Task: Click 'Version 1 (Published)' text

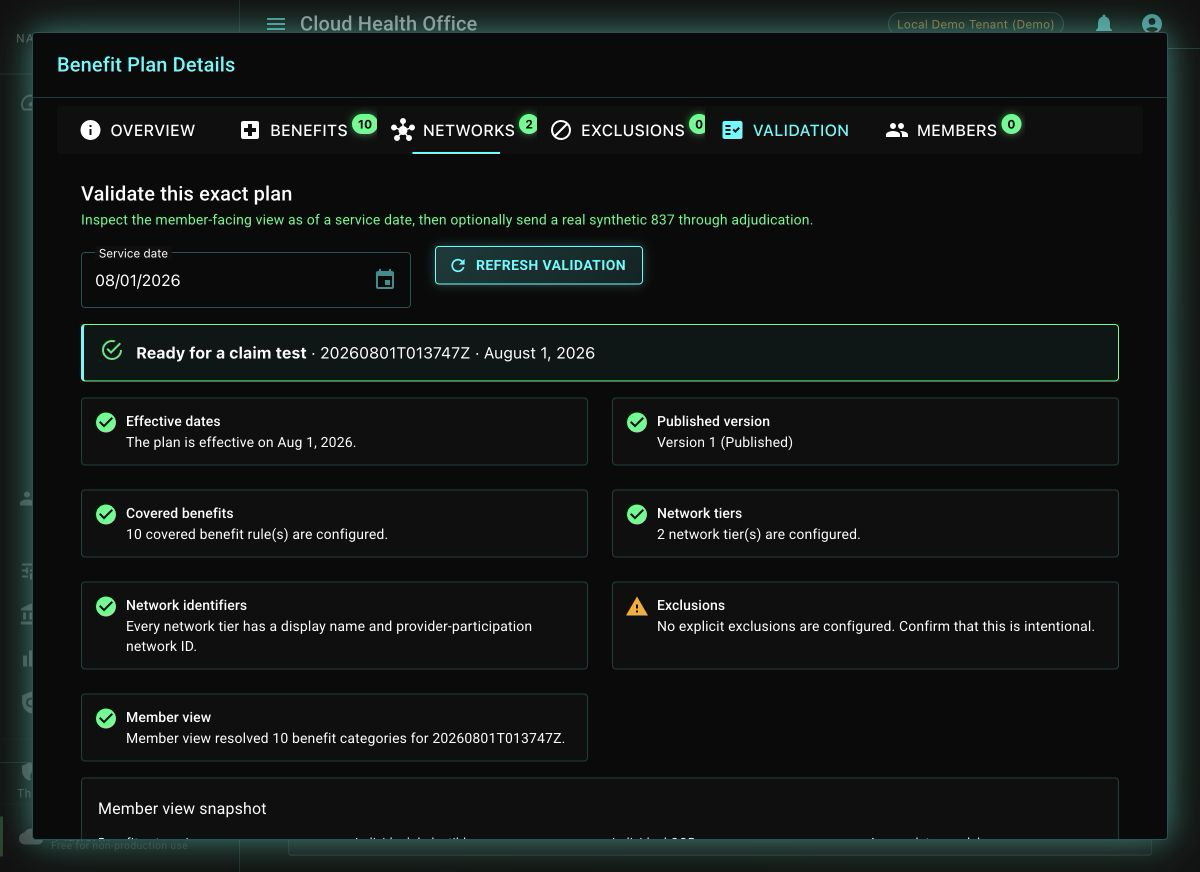Action: pyautogui.click(x=725, y=442)
